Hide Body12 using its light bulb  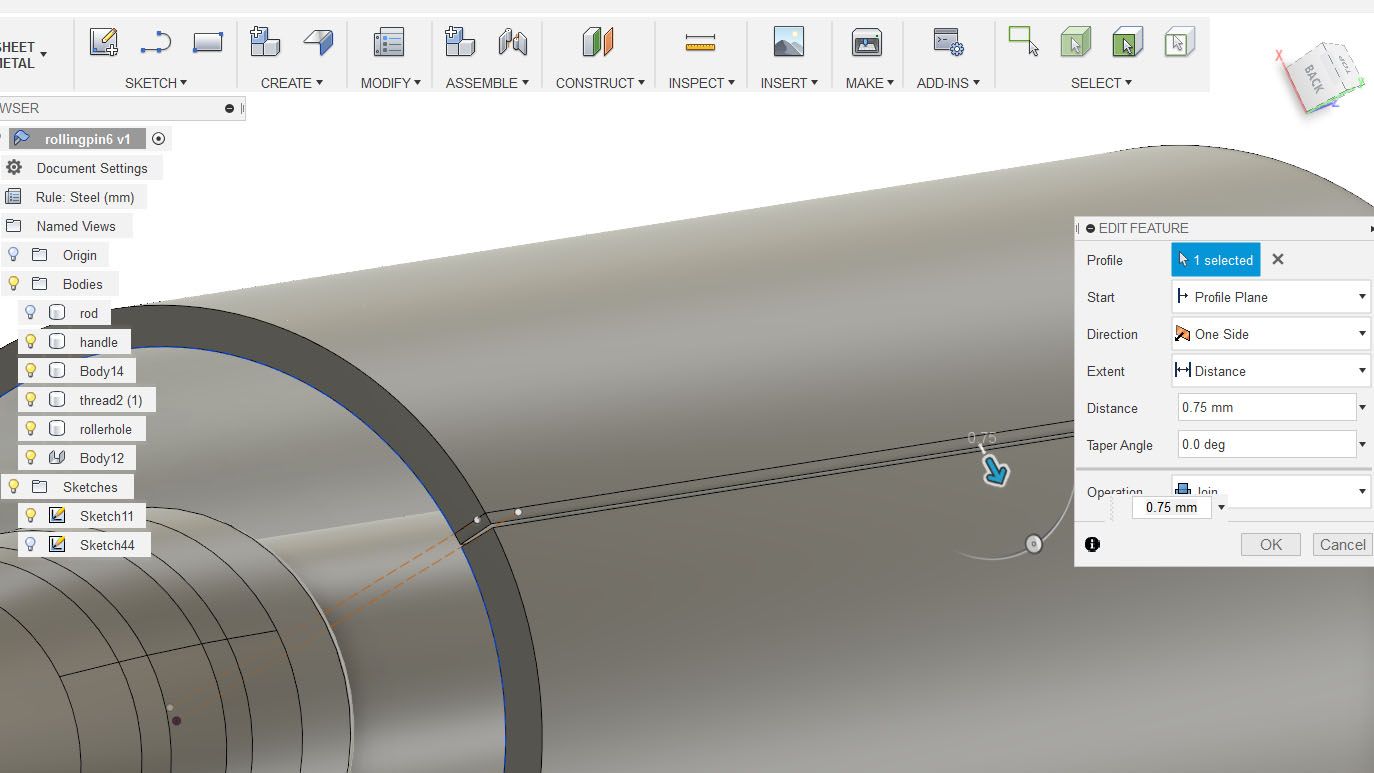point(31,458)
